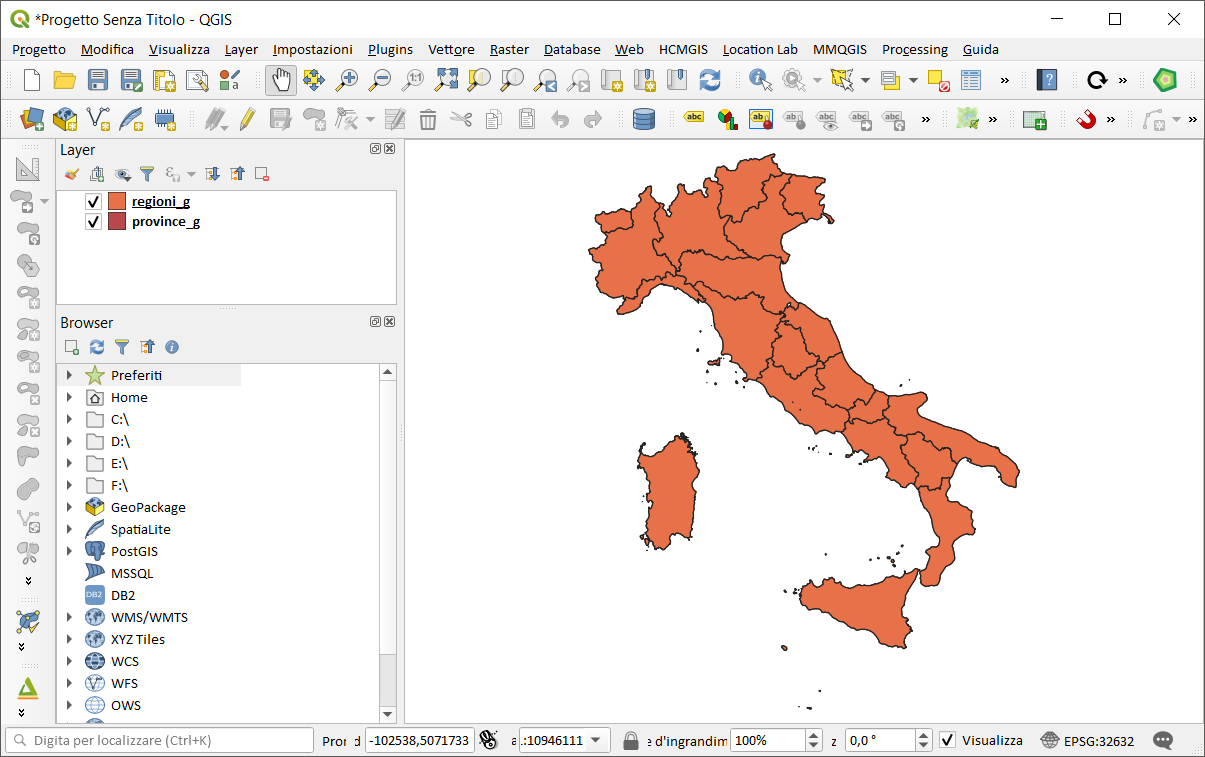The width and height of the screenshot is (1205, 757).
Task: Open the Processing menu
Action: [x=914, y=49]
